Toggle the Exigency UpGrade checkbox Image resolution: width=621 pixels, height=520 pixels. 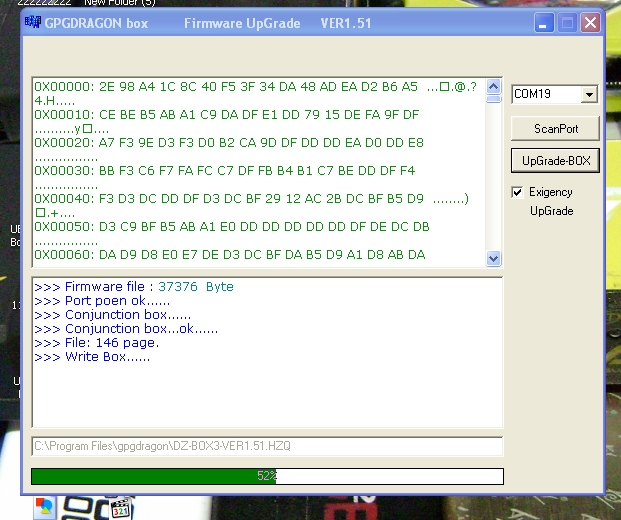tap(517, 192)
